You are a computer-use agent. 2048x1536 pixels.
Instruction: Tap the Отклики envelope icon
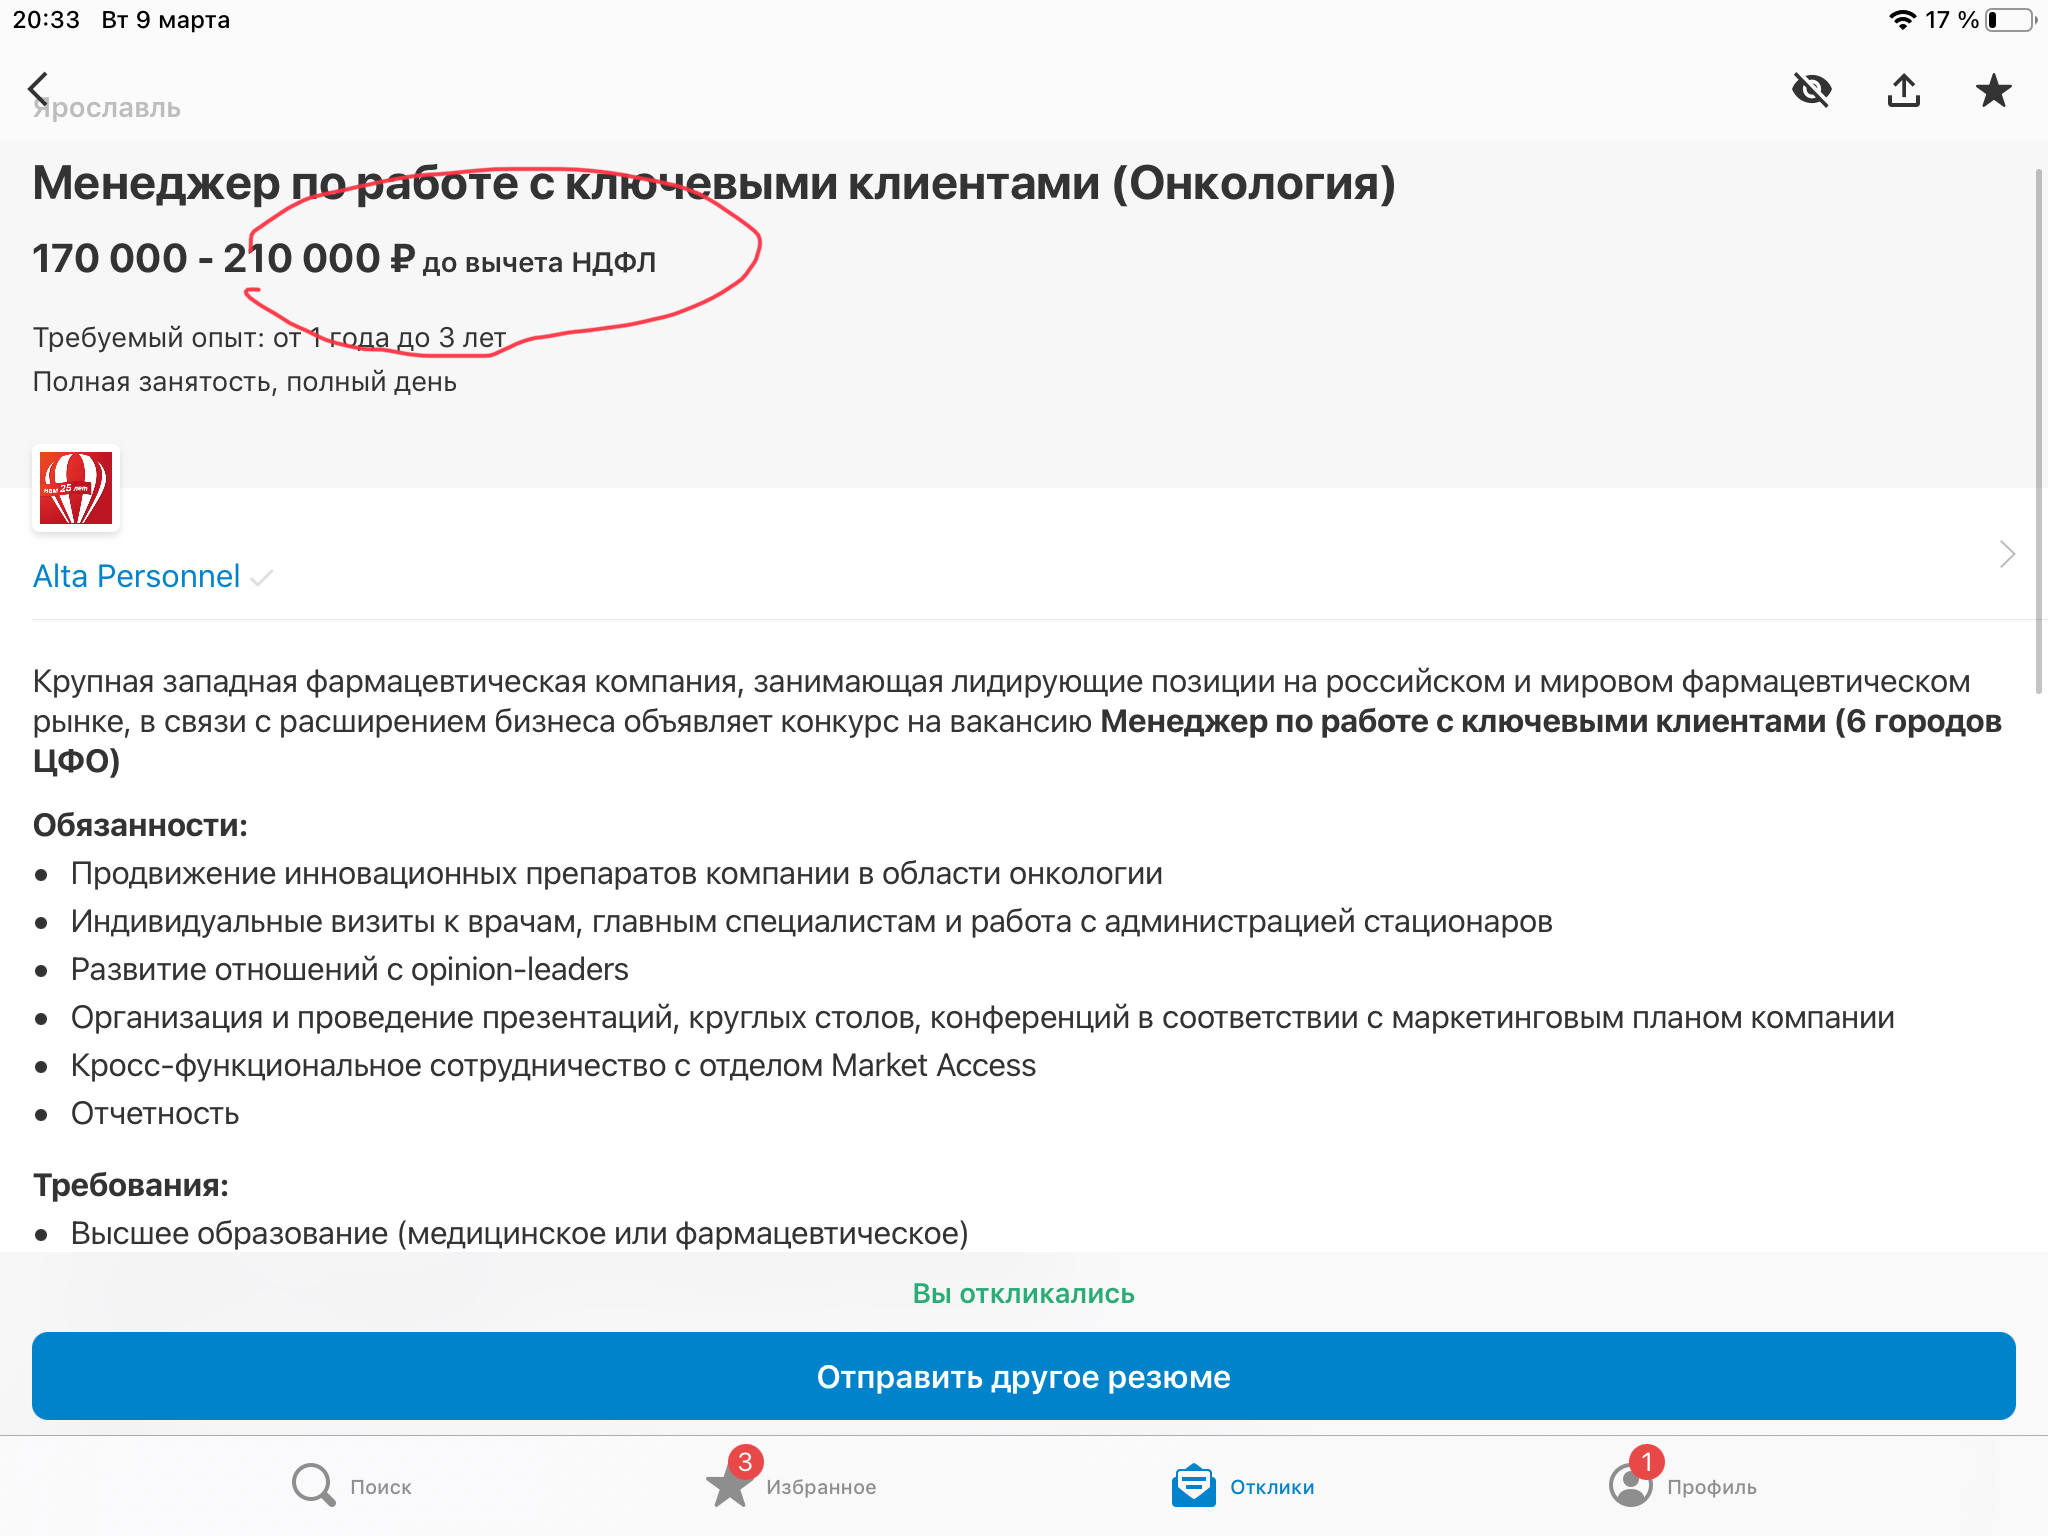[1193, 1486]
